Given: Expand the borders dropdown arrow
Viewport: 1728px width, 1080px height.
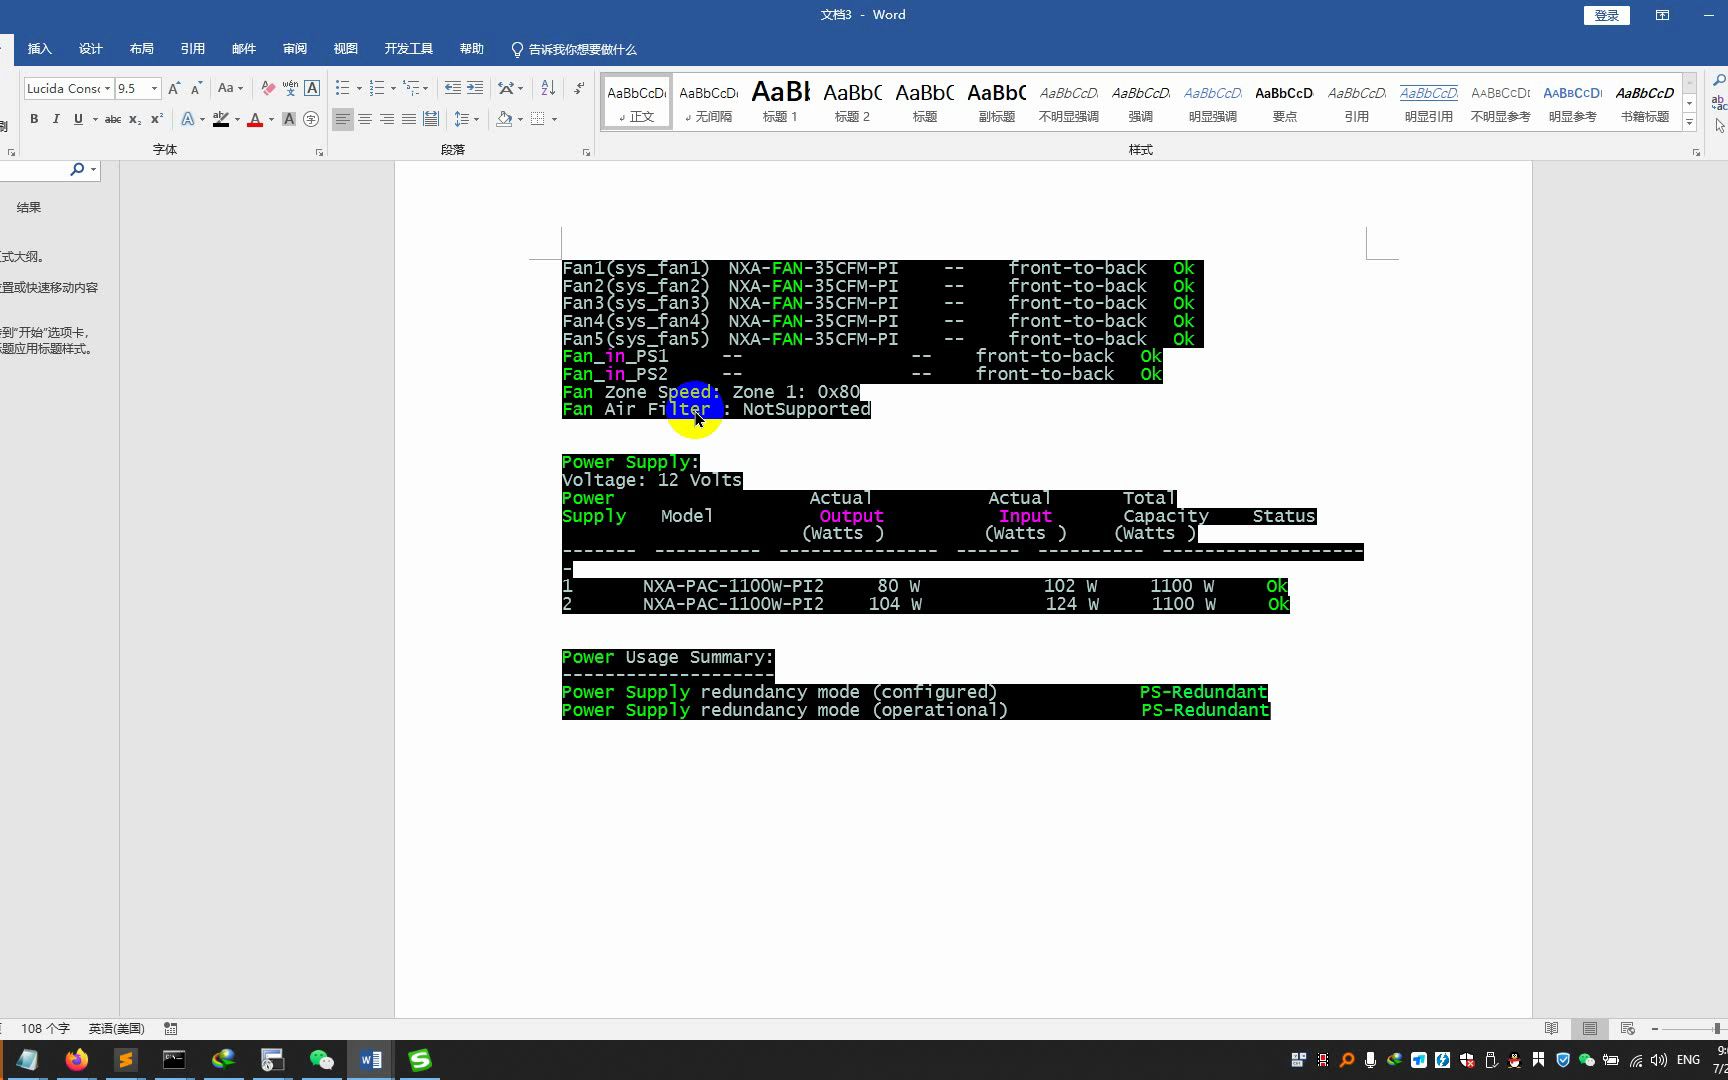Looking at the screenshot, I should pos(554,119).
